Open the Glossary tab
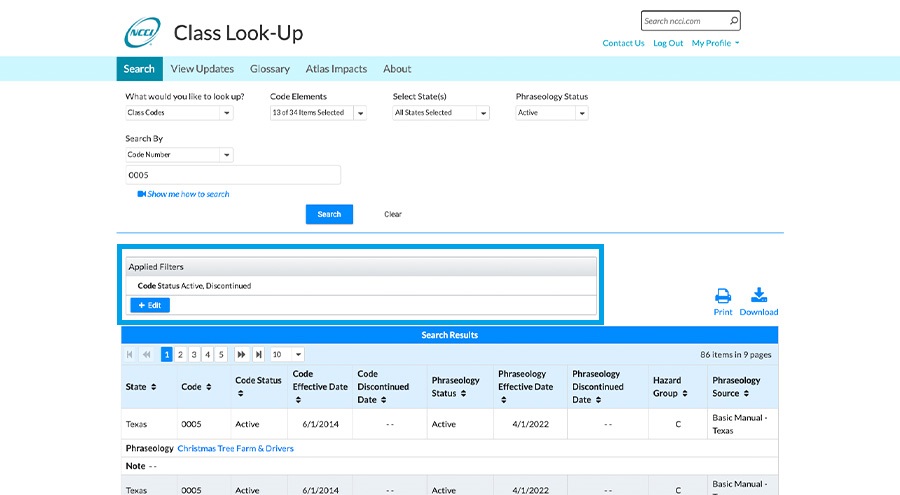The width and height of the screenshot is (900, 495). [270, 69]
